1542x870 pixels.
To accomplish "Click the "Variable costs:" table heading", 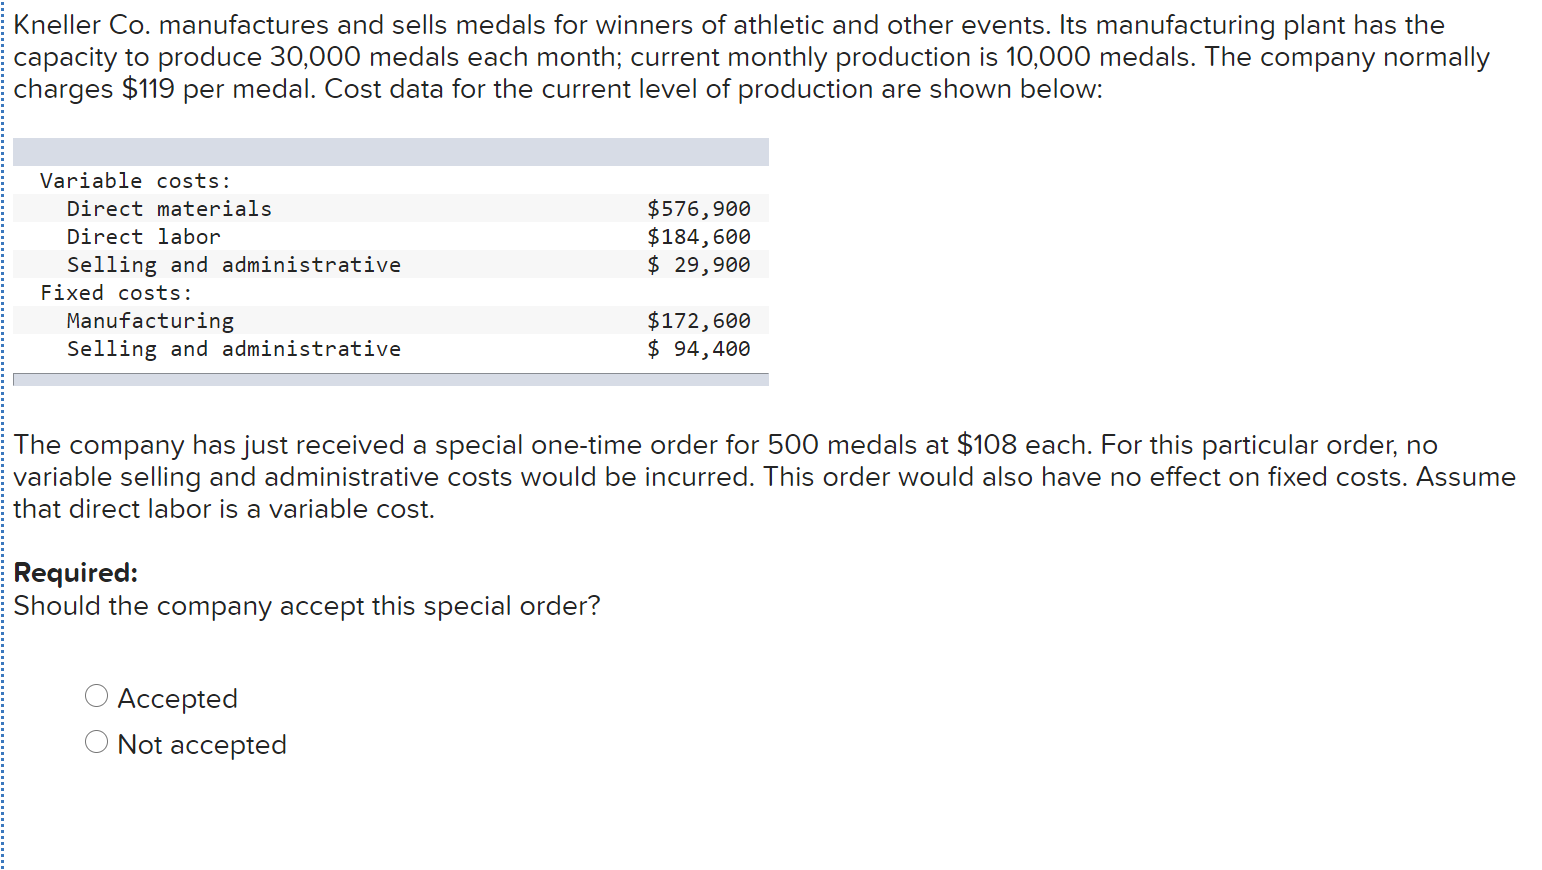I will tap(135, 181).
